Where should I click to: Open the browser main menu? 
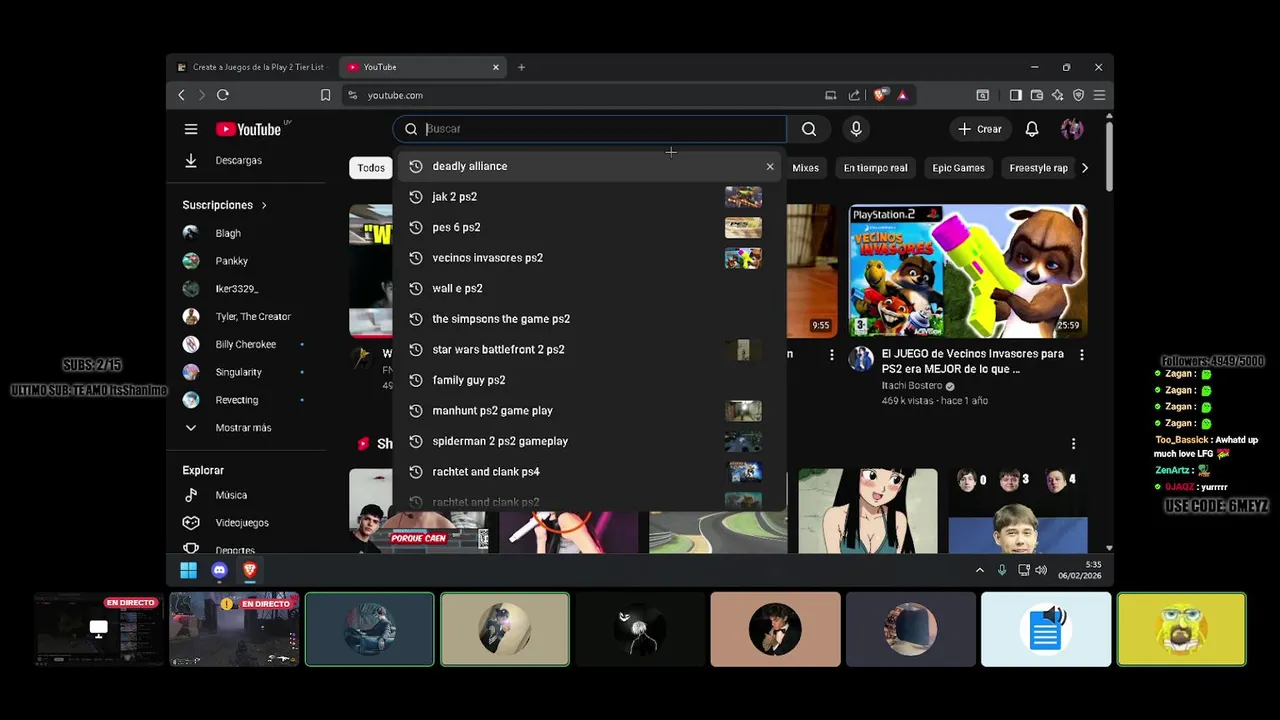tap(1099, 95)
